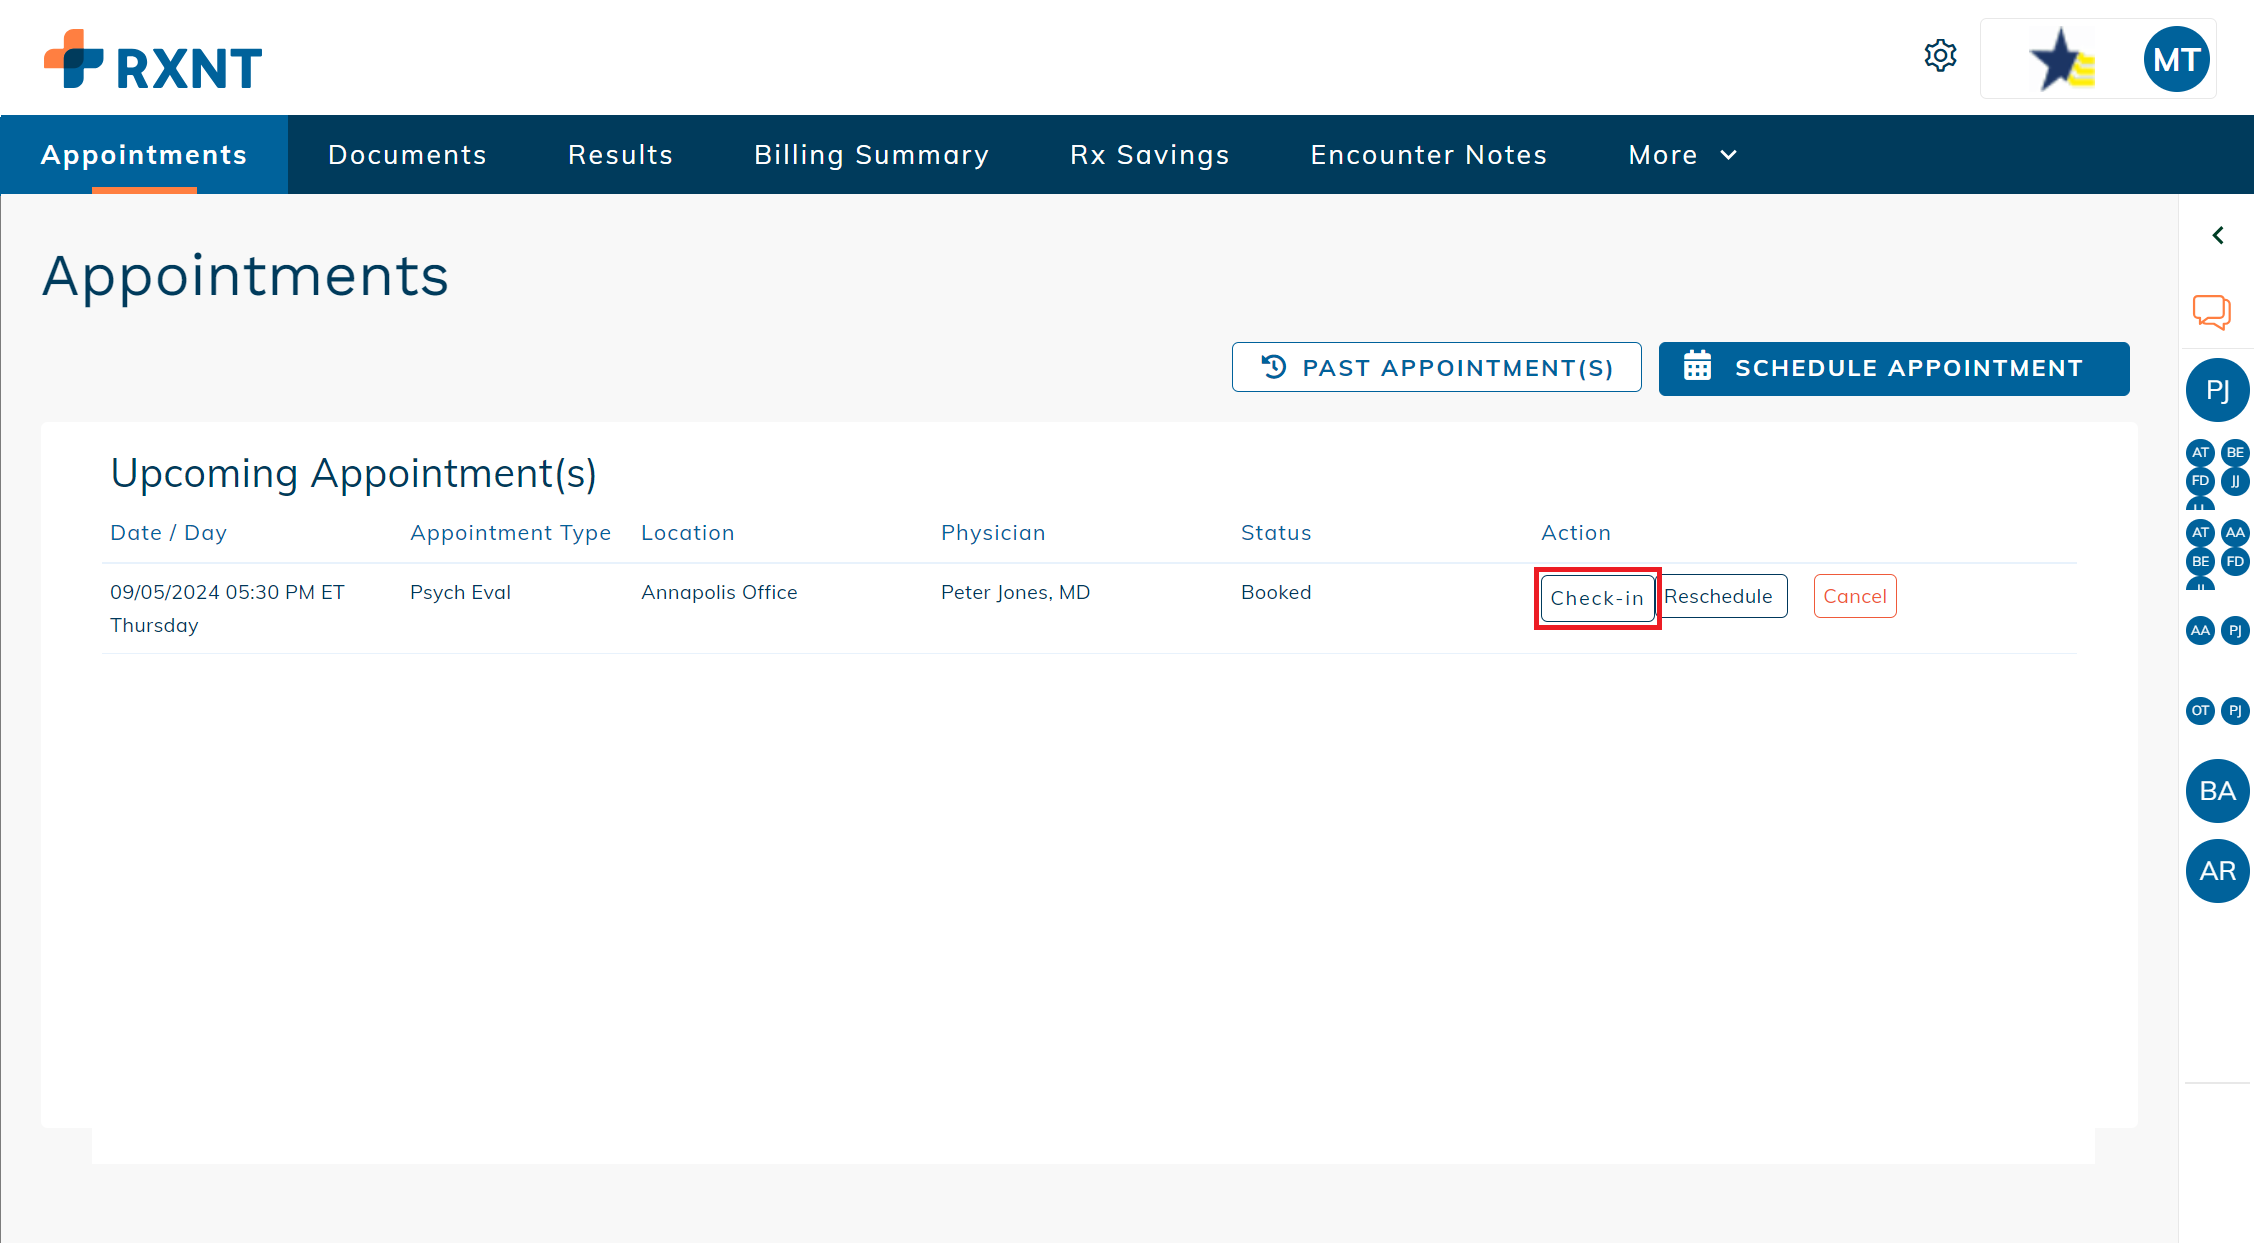This screenshot has width=2254, height=1243.
Task: Click the Physician column header
Action: 993,533
